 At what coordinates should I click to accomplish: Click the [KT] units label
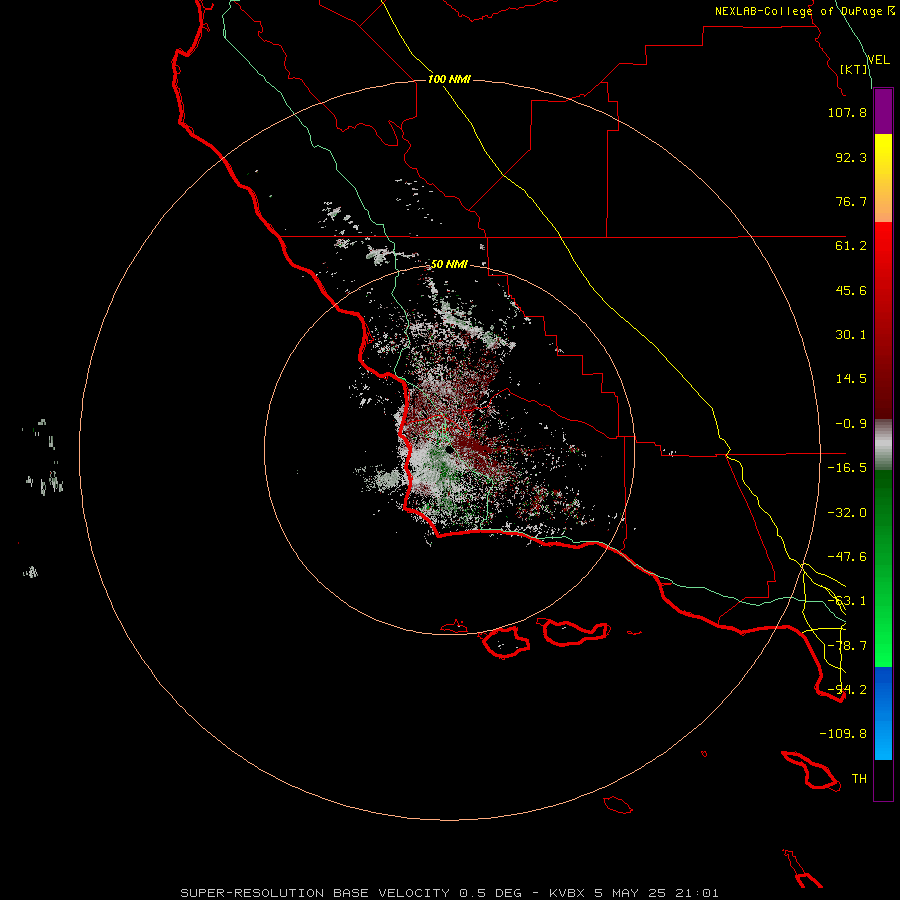tap(854, 69)
